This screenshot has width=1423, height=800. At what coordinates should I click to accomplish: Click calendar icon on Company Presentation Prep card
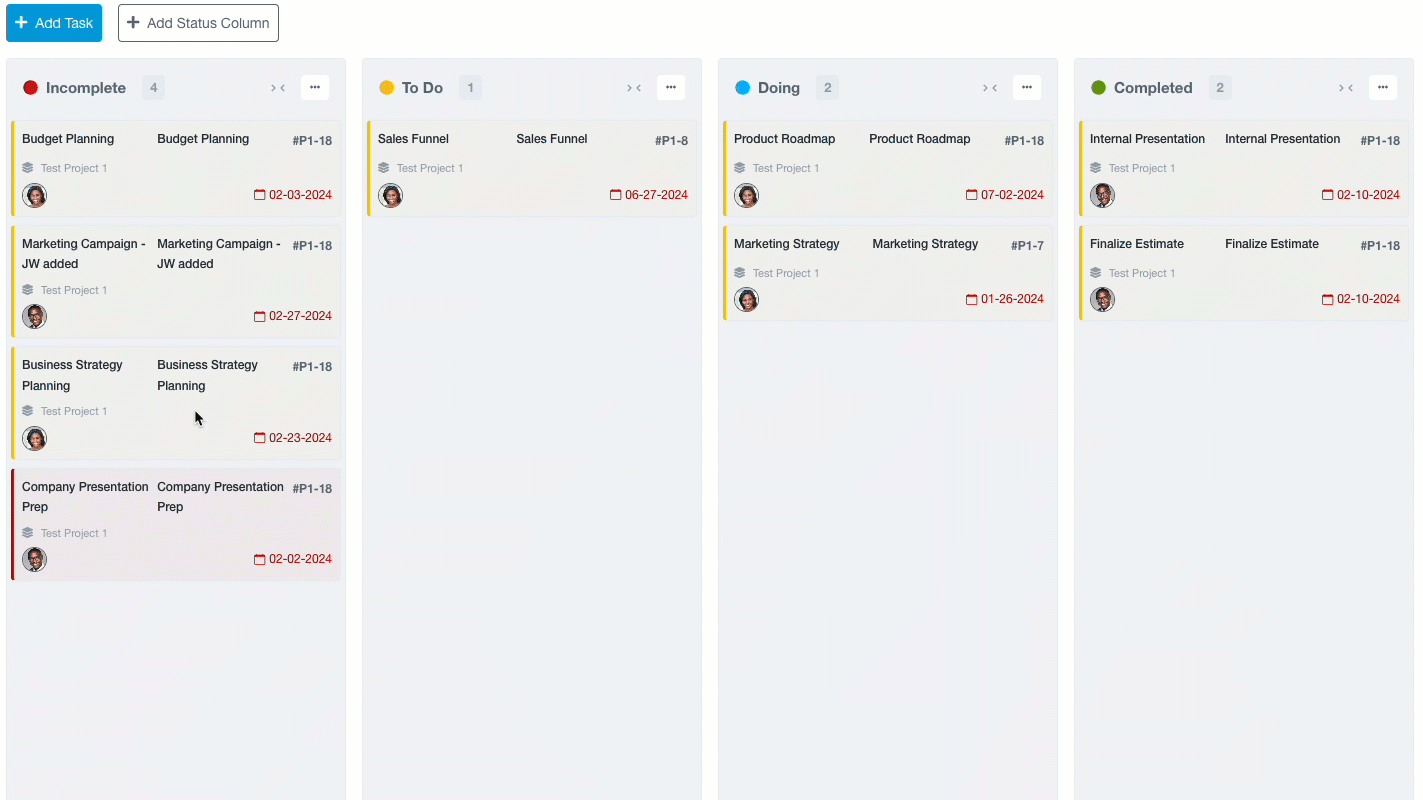260,559
